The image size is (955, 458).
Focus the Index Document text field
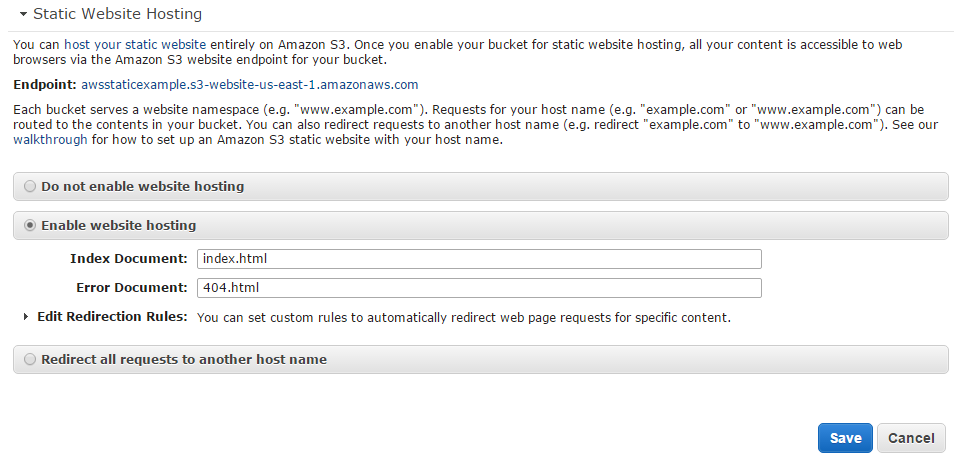479,259
